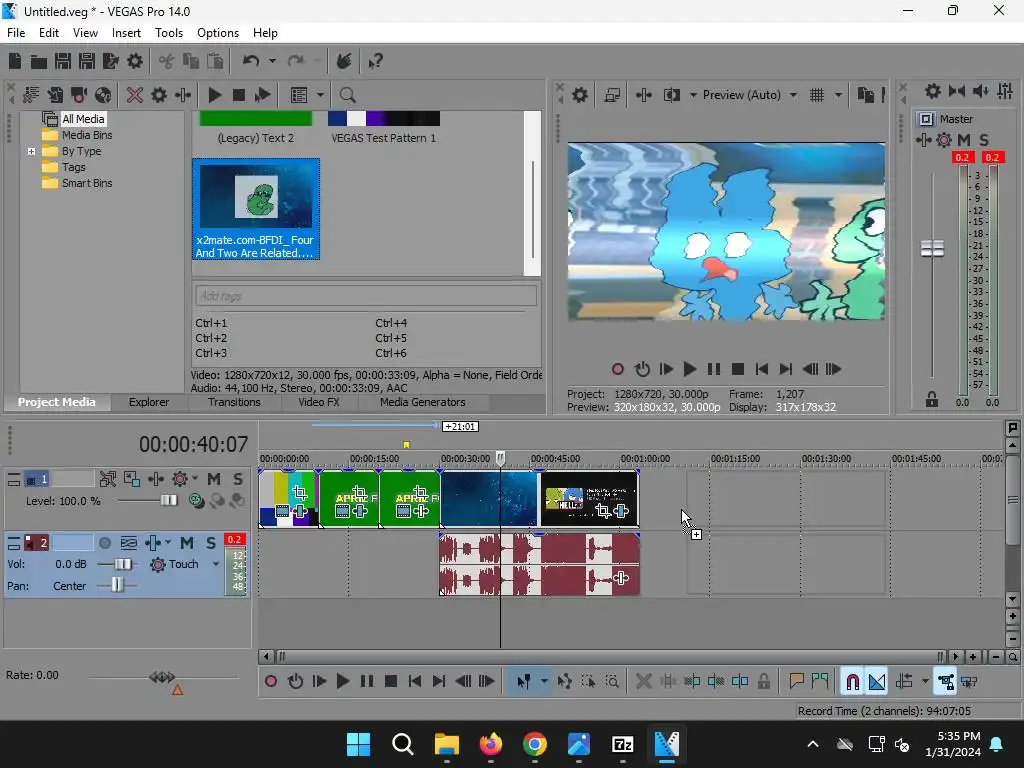Select x2mate.com-BFDI media thumbnail
This screenshot has height=768, width=1024.
point(256,209)
